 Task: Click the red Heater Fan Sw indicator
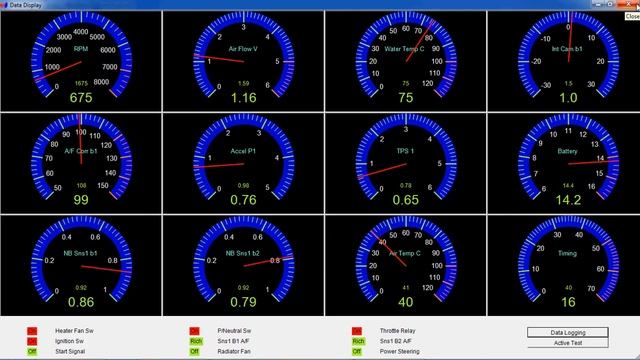[32, 331]
